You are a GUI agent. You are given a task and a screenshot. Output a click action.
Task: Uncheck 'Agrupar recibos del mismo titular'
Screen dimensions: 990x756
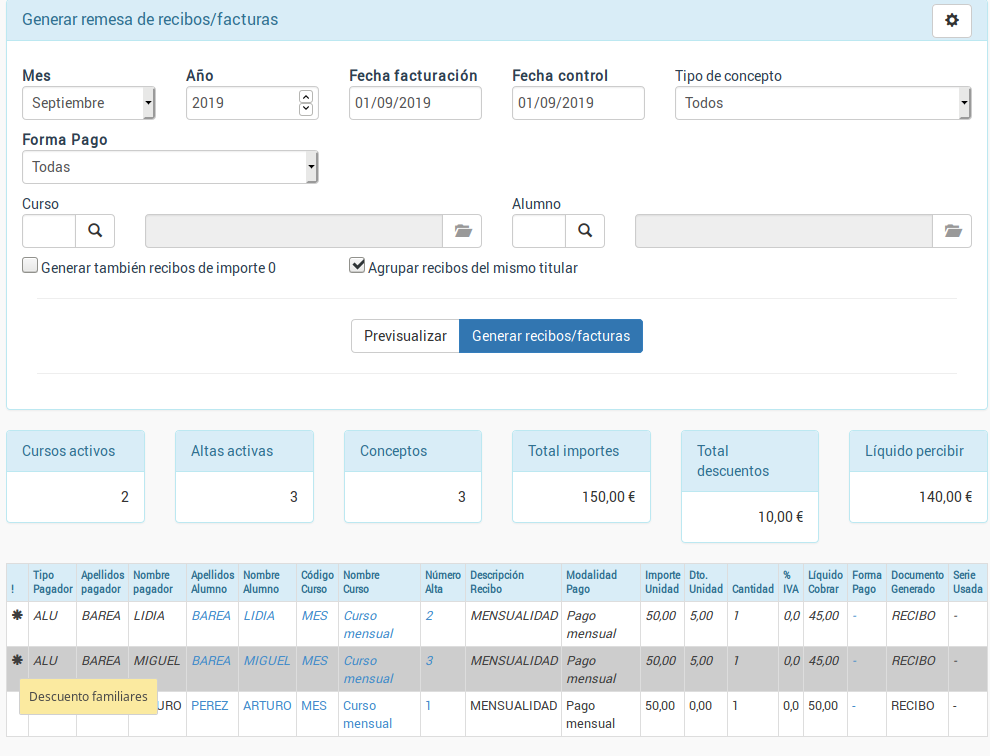click(357, 265)
